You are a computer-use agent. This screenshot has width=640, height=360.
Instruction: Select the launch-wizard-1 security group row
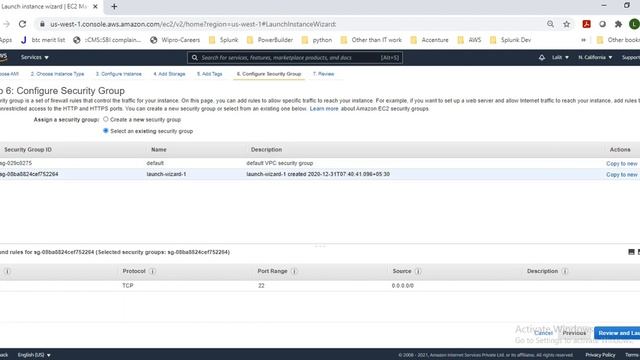320,174
